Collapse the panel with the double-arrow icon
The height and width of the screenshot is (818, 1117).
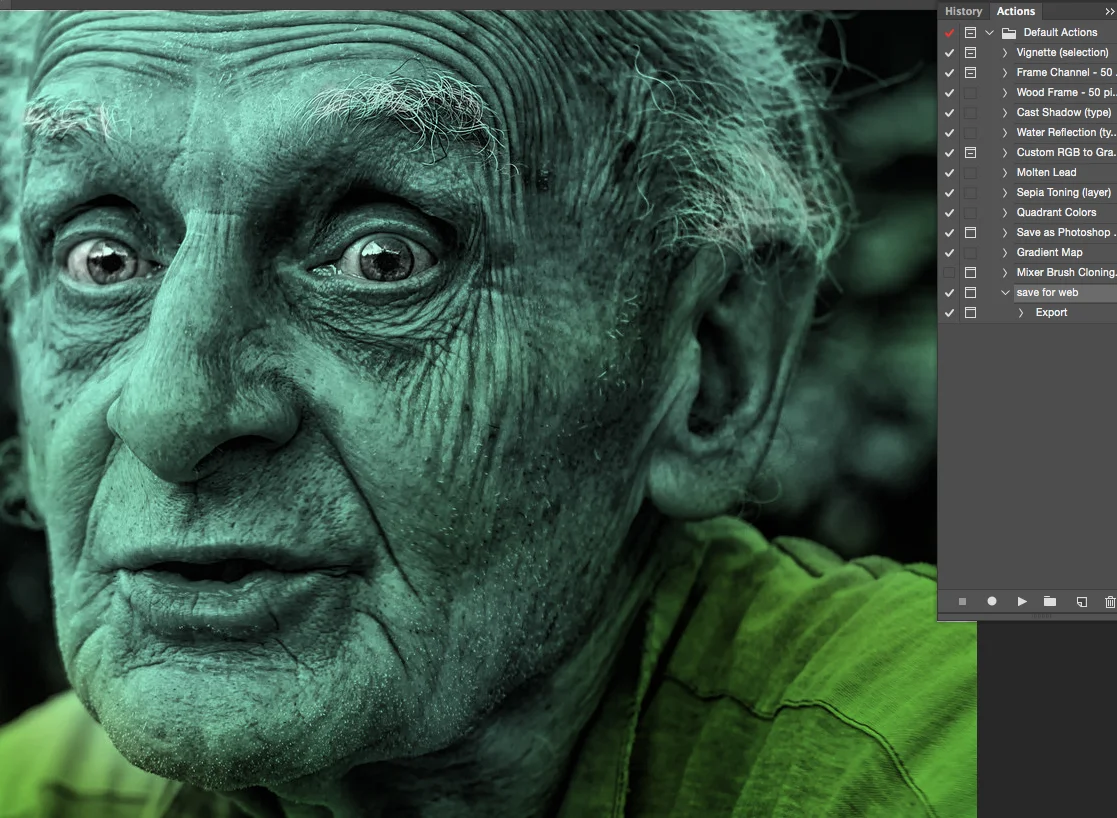pos(1109,11)
